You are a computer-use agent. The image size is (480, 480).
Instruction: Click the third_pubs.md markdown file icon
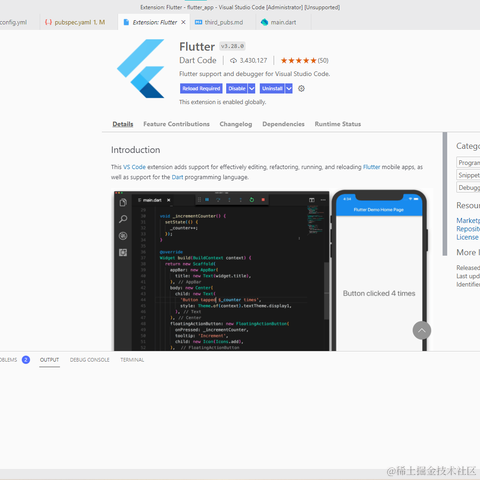[198, 22]
